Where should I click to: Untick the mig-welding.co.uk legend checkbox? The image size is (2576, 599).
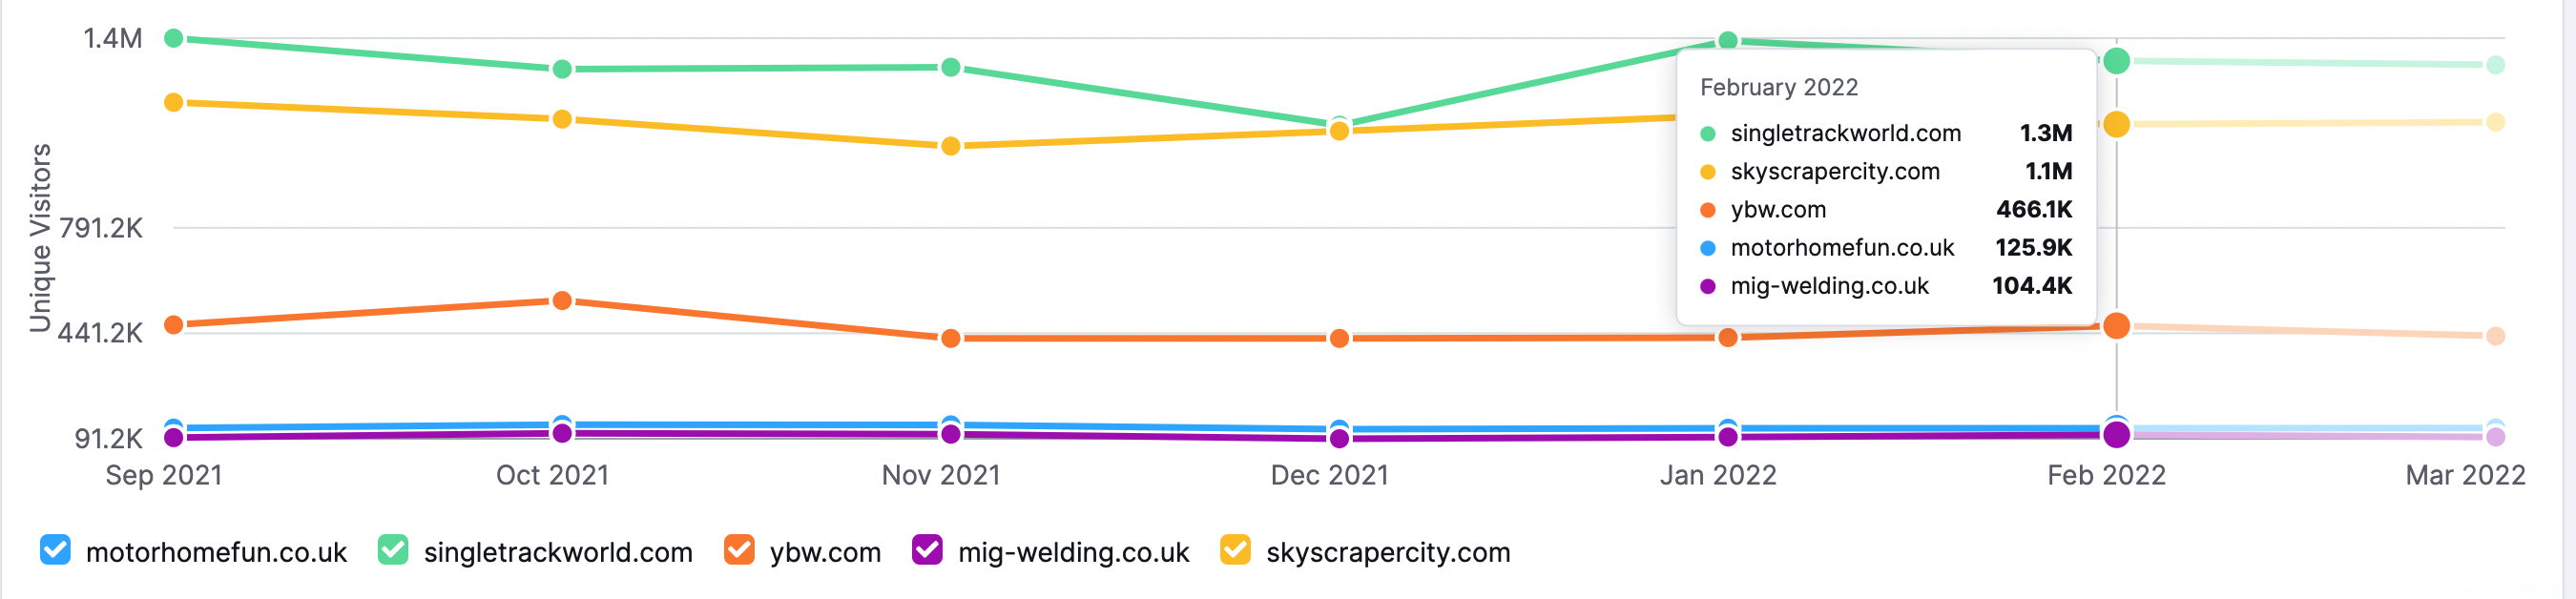point(927,550)
